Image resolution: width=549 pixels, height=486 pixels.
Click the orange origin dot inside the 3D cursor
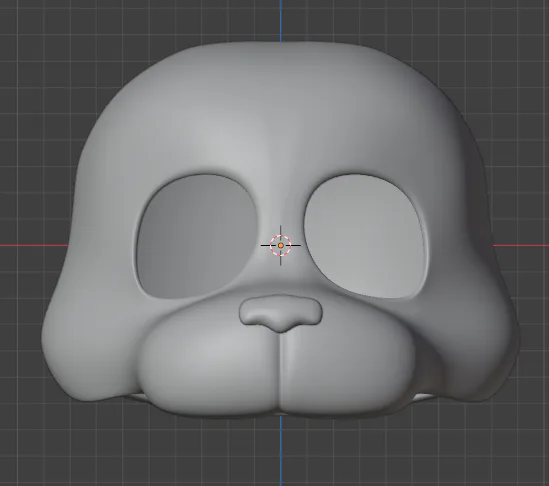280,245
